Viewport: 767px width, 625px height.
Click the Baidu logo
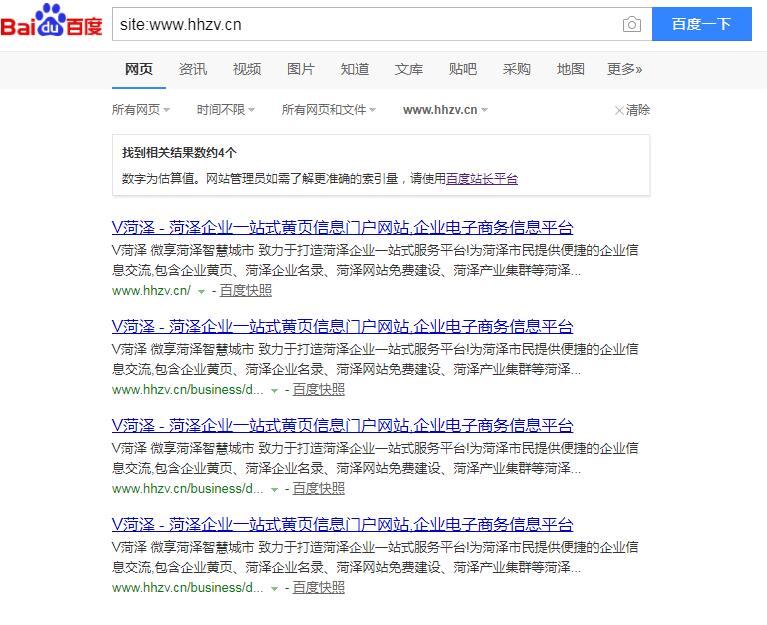(51, 21)
